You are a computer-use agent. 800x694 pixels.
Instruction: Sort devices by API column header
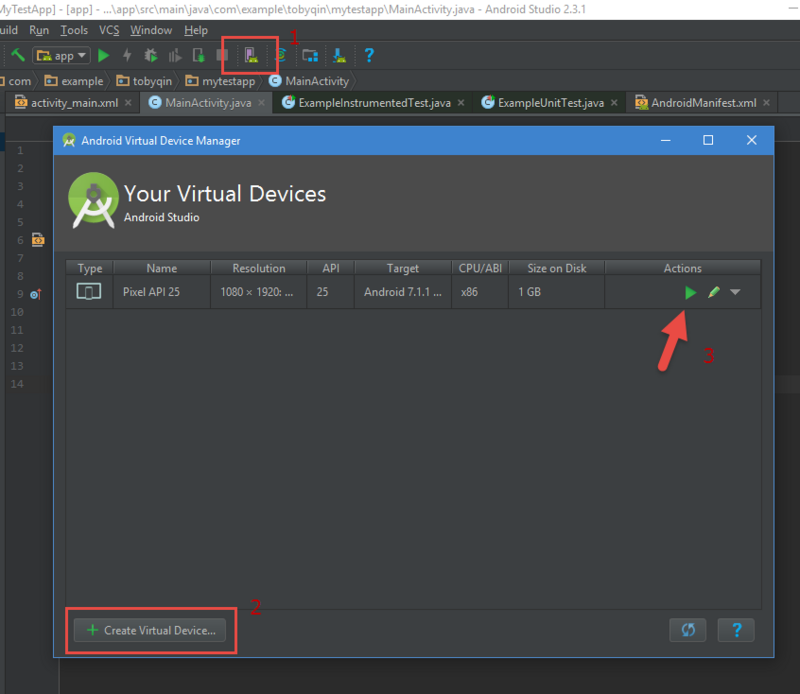[x=331, y=268]
